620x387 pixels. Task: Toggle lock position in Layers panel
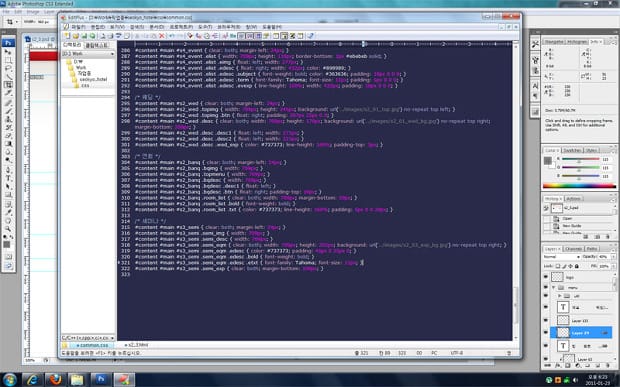pyautogui.click(x=570, y=266)
